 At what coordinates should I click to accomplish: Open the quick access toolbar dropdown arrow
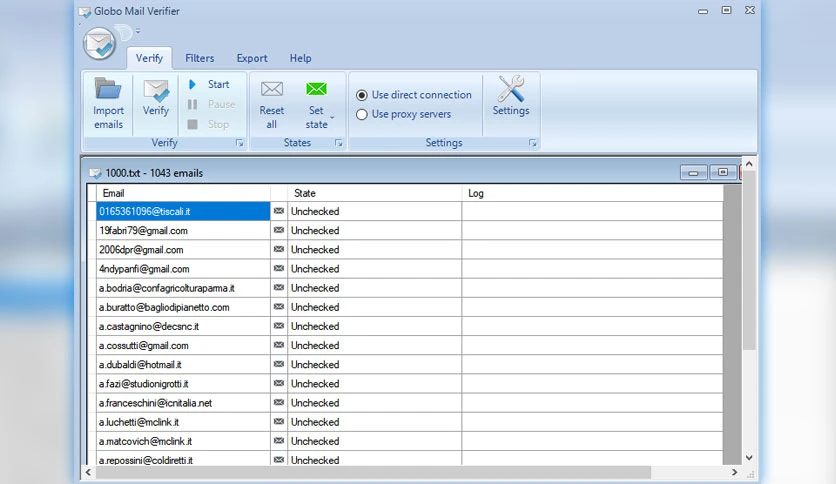click(138, 31)
